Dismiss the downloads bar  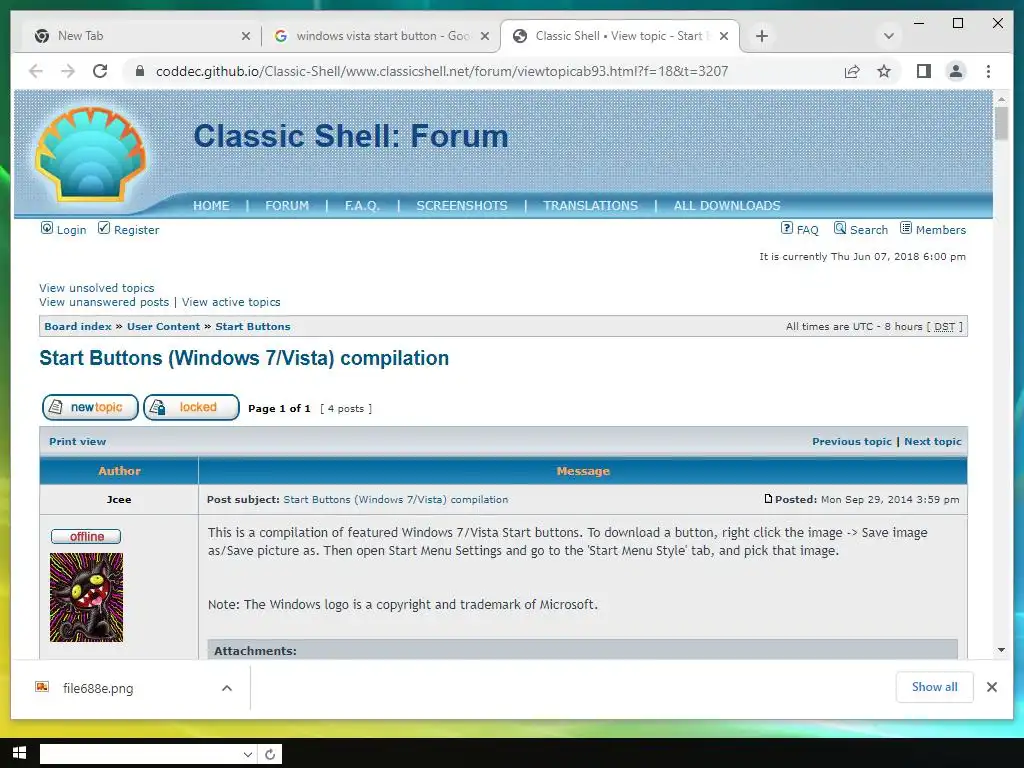point(991,687)
